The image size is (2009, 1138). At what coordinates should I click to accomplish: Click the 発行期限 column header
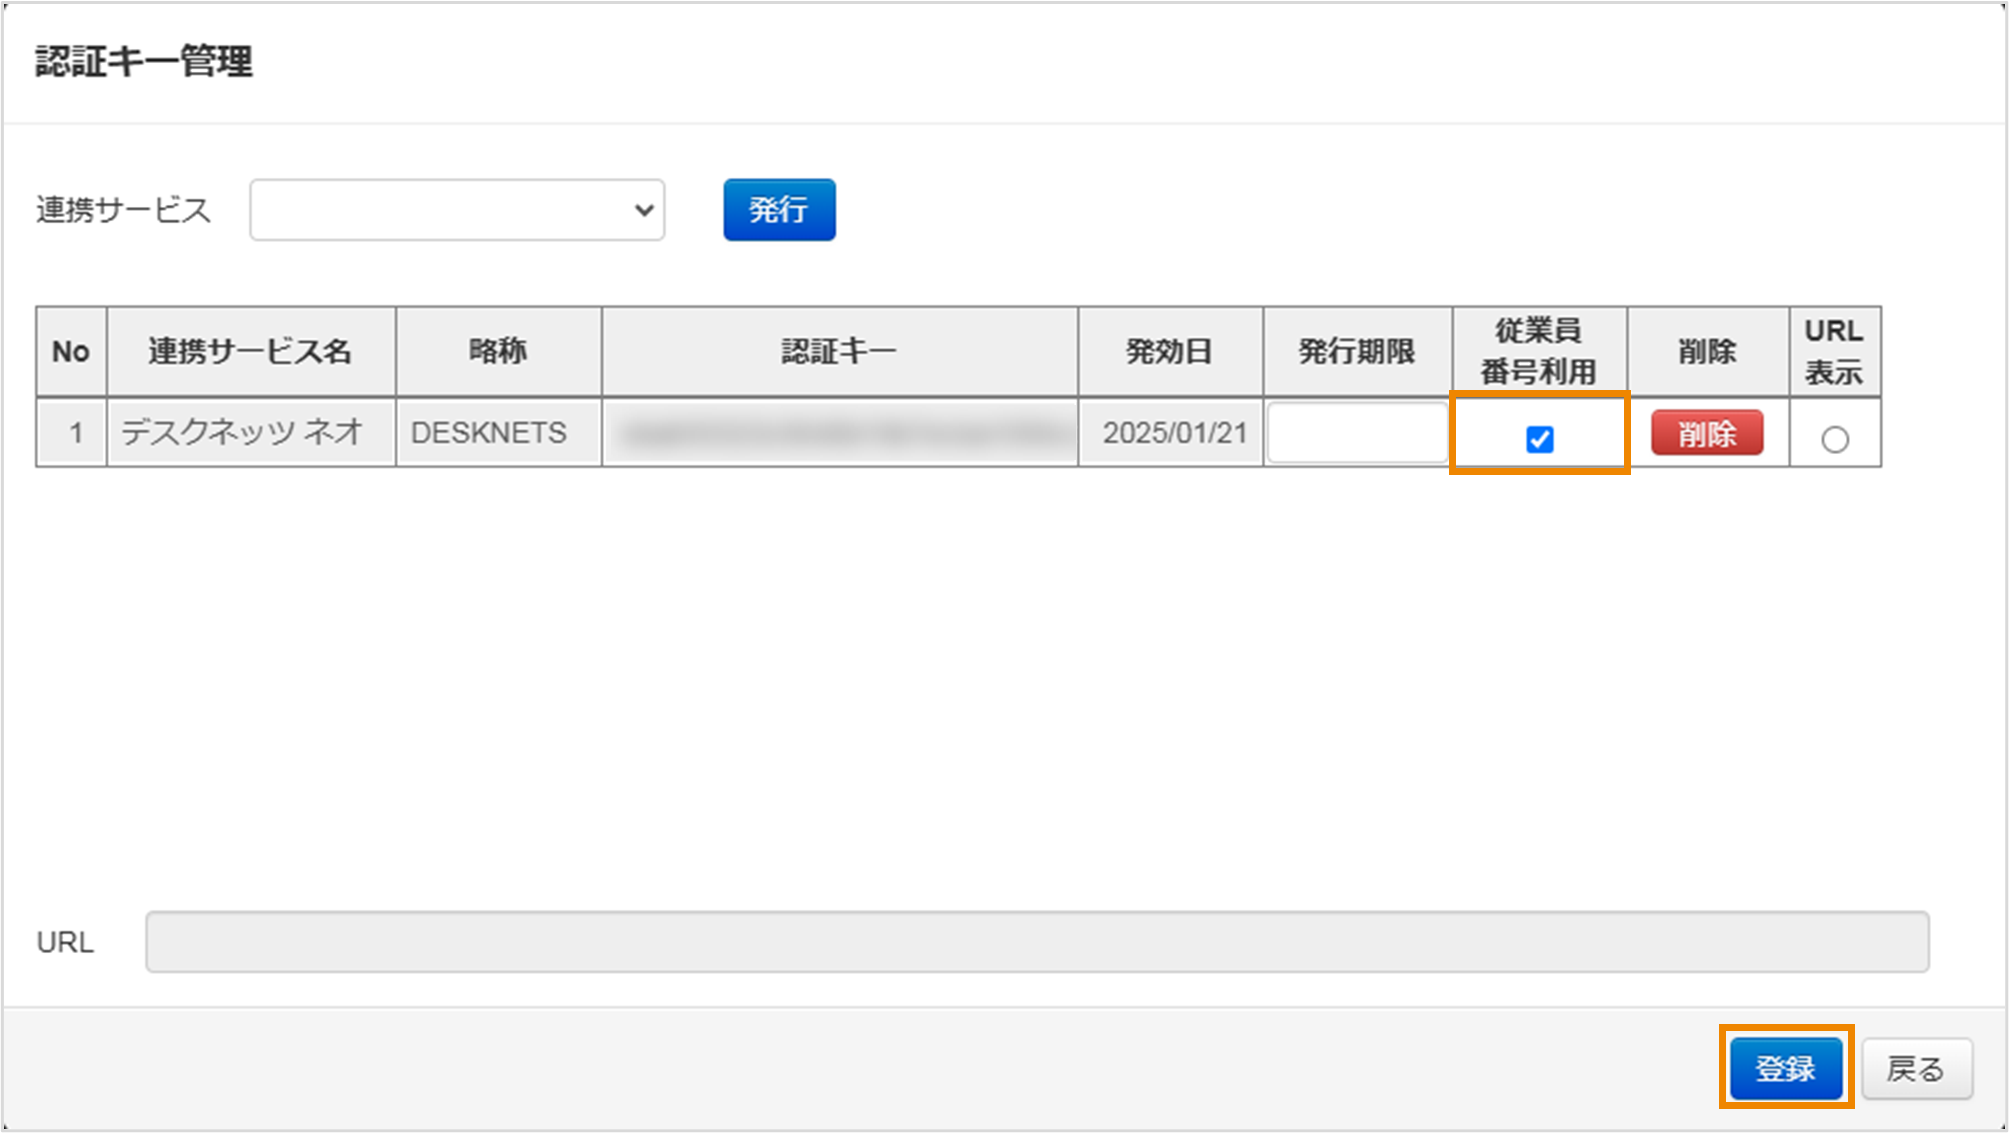tap(1356, 351)
